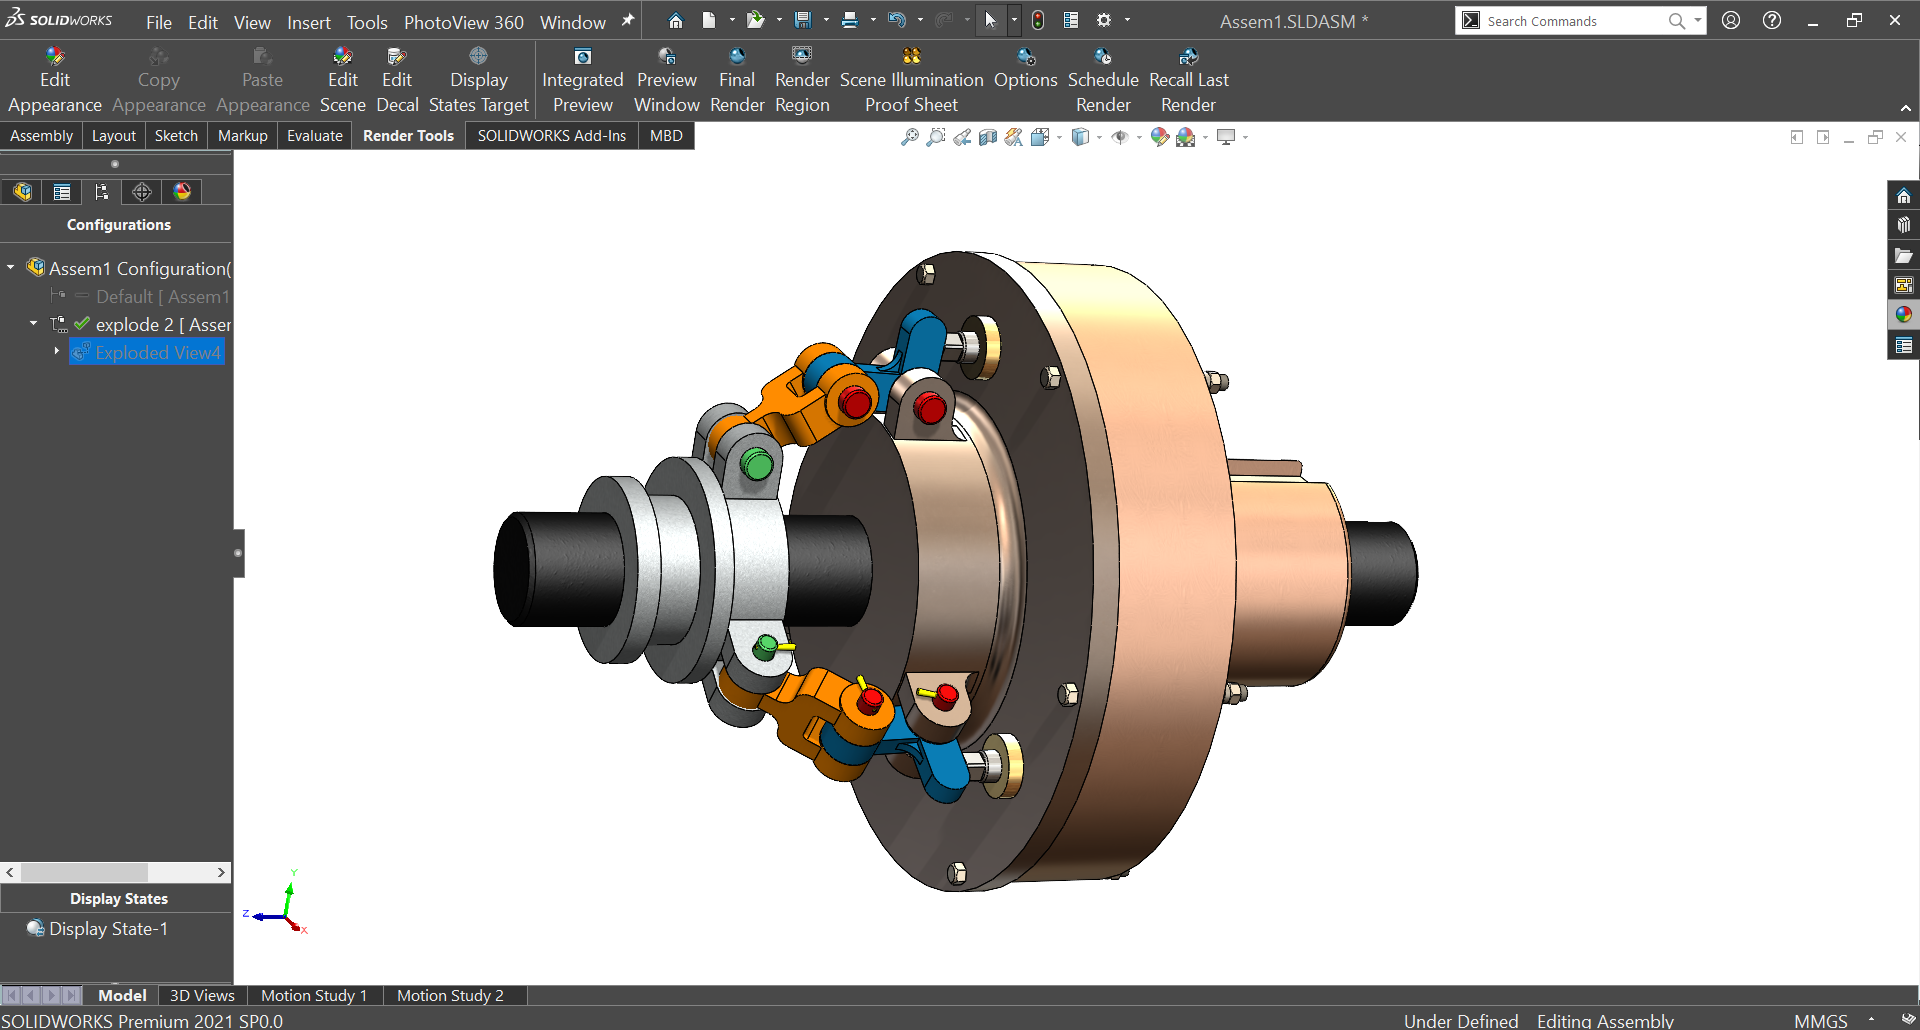
Task: Launch the Integrated Preview
Action: 583,79
